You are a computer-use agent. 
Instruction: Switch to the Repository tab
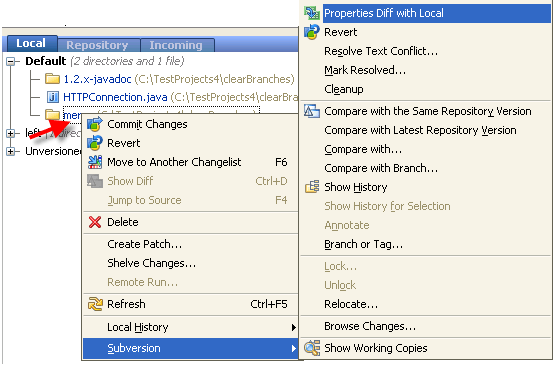pos(97,45)
